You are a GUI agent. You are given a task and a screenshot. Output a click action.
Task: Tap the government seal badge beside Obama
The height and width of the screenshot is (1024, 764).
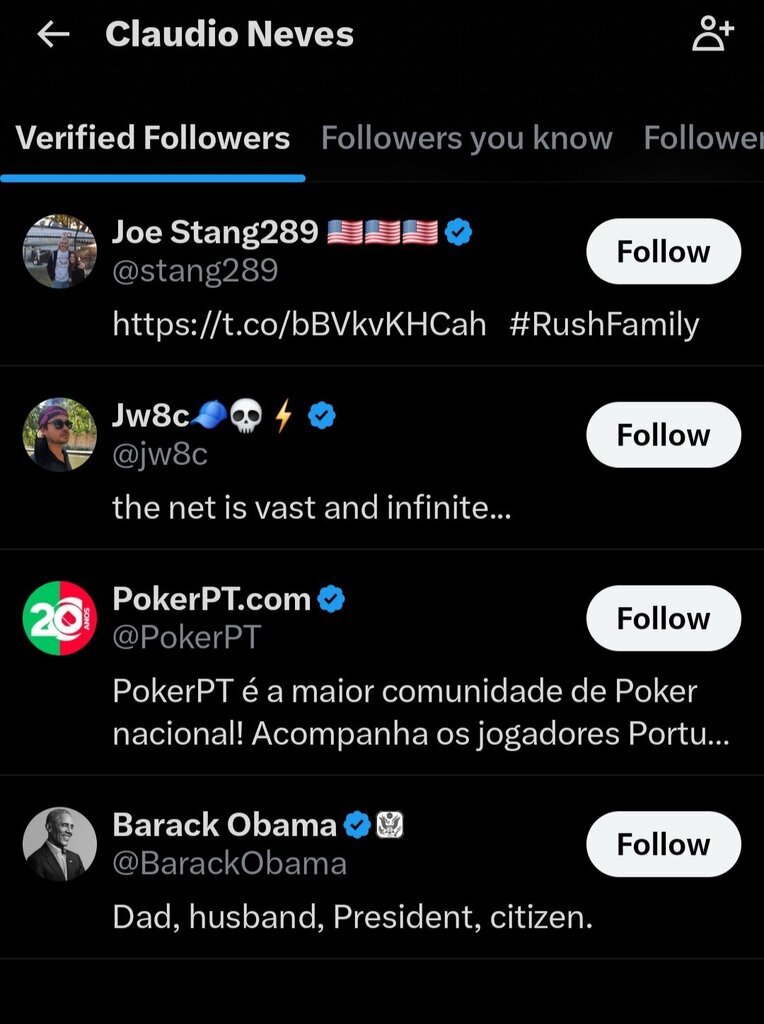click(389, 825)
